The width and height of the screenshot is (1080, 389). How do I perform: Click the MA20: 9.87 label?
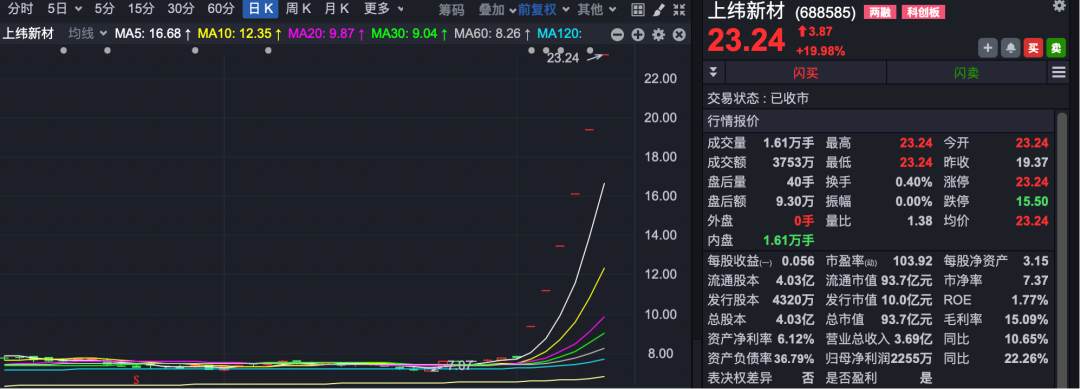tap(326, 34)
